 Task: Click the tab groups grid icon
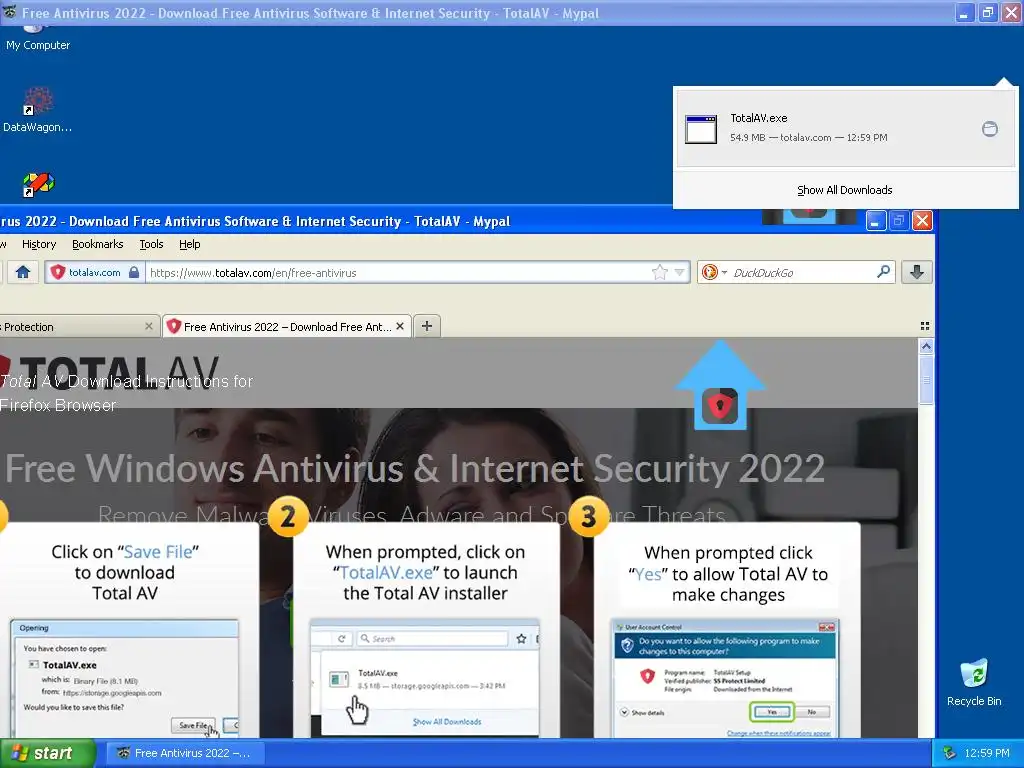click(x=925, y=326)
